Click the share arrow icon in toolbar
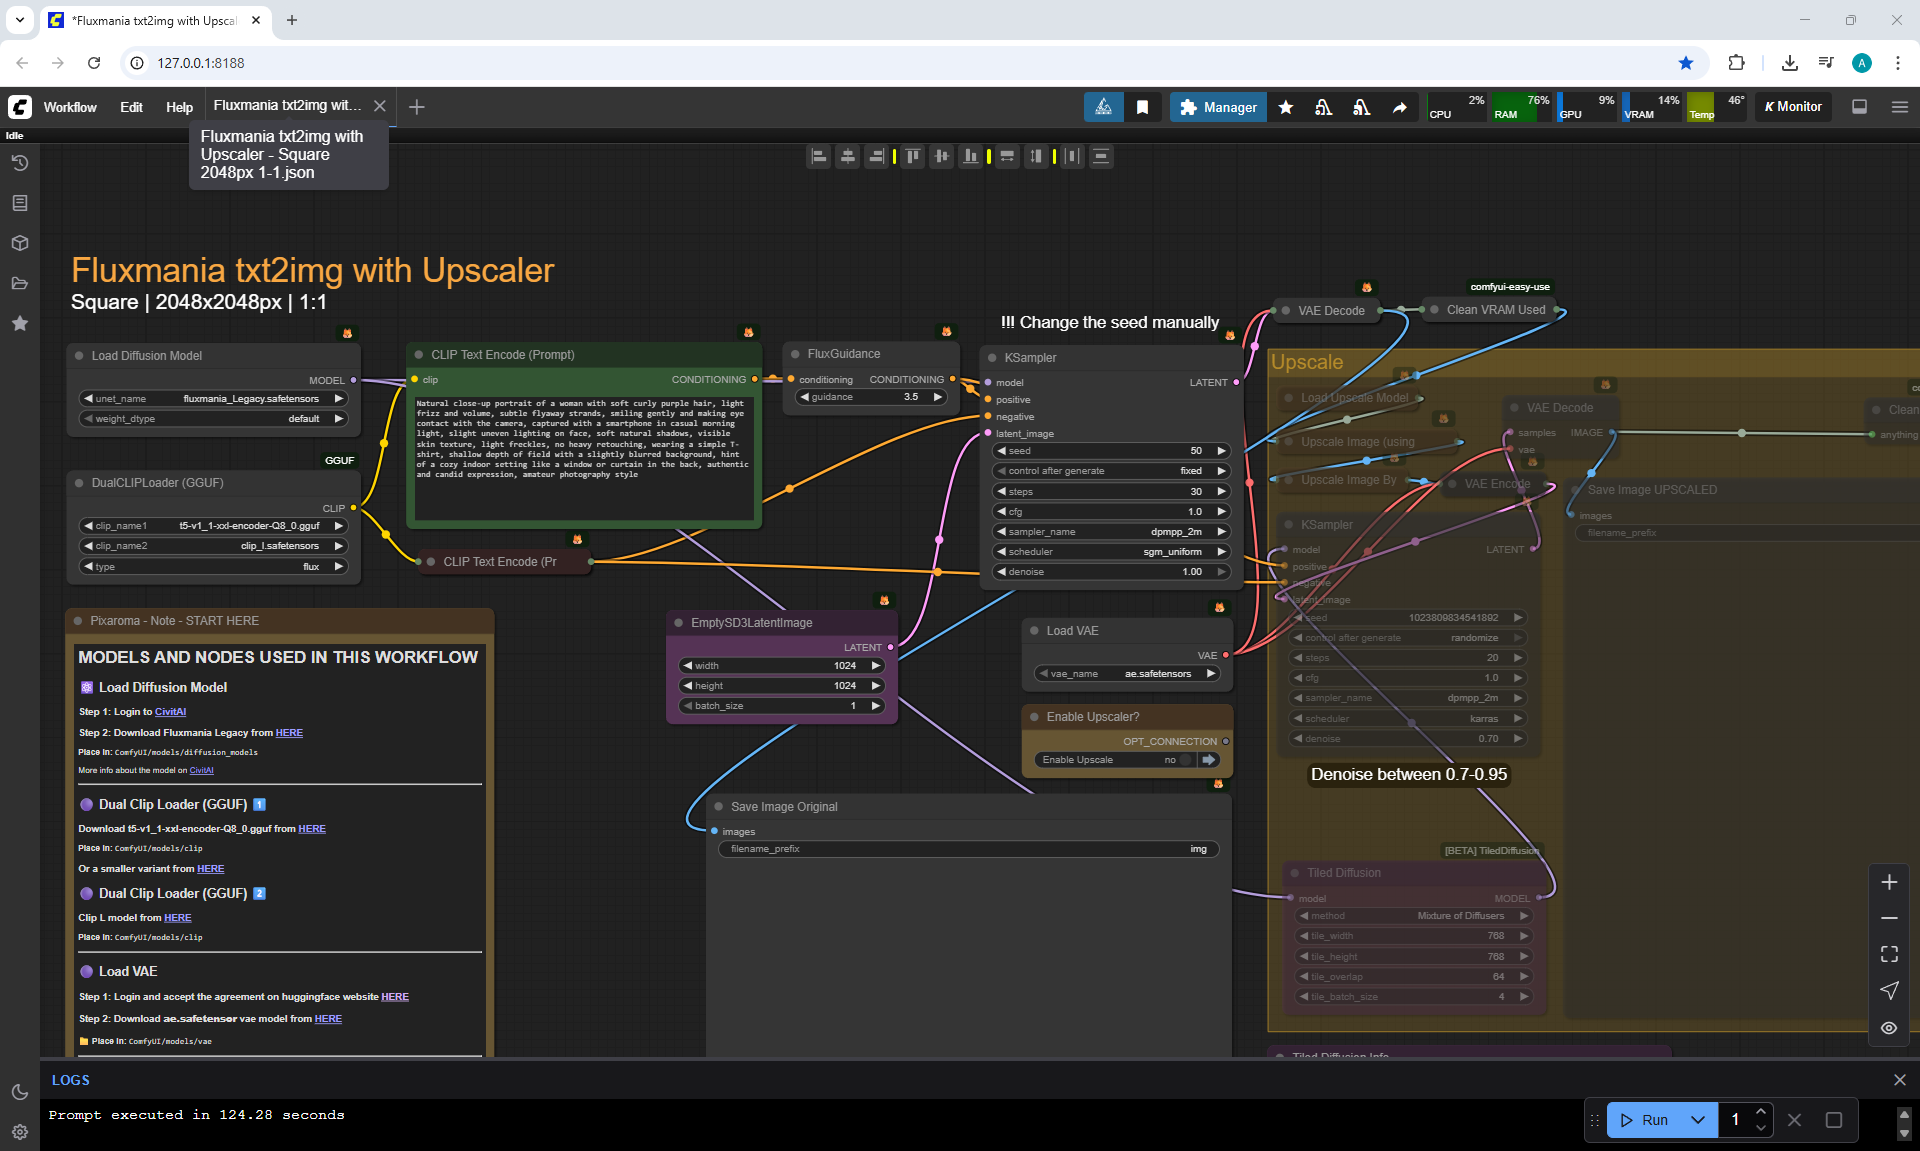Viewport: 1920px width, 1151px height. [x=1399, y=107]
